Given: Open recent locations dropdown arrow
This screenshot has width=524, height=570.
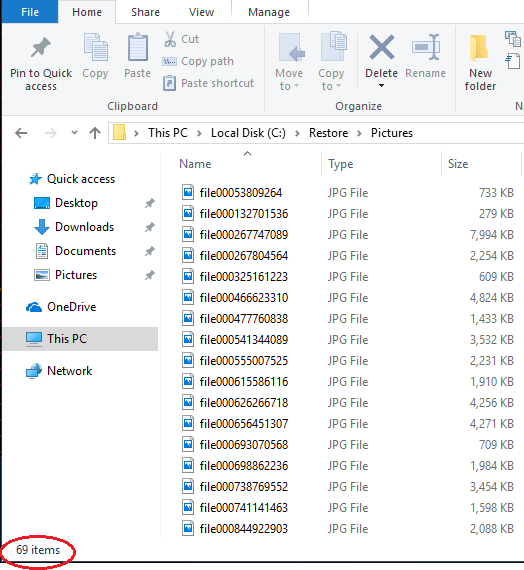Looking at the screenshot, I should coord(74,133).
